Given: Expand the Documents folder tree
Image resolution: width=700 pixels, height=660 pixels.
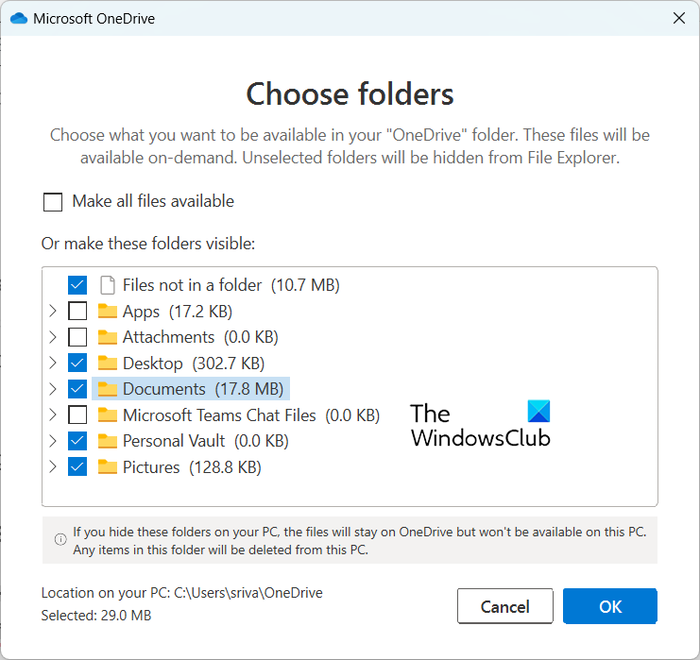Looking at the screenshot, I should click(53, 388).
